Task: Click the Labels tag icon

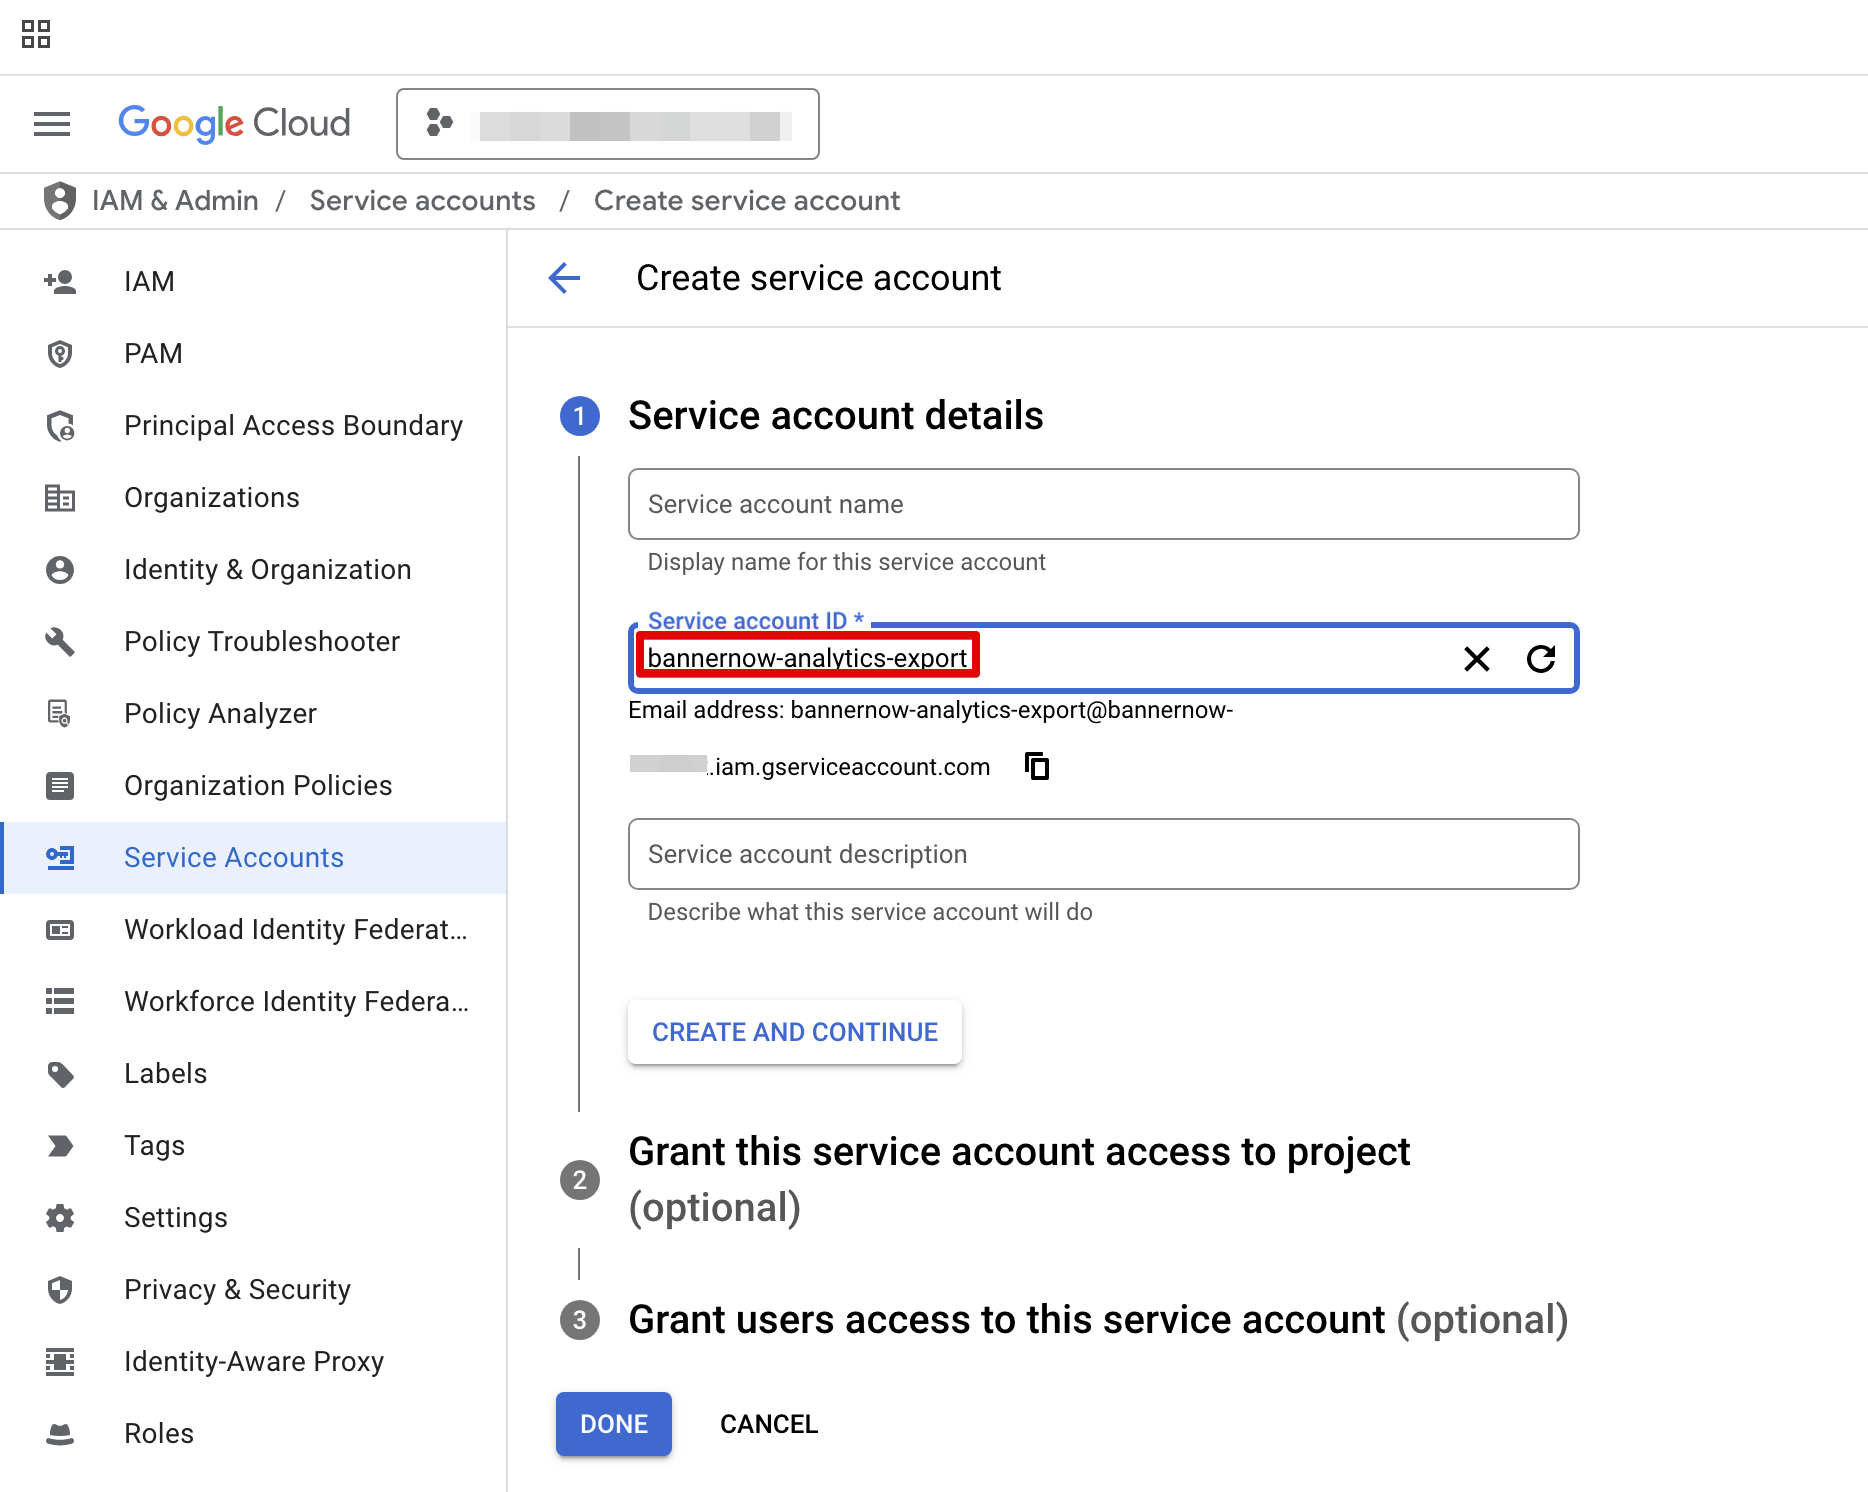Action: [x=60, y=1074]
